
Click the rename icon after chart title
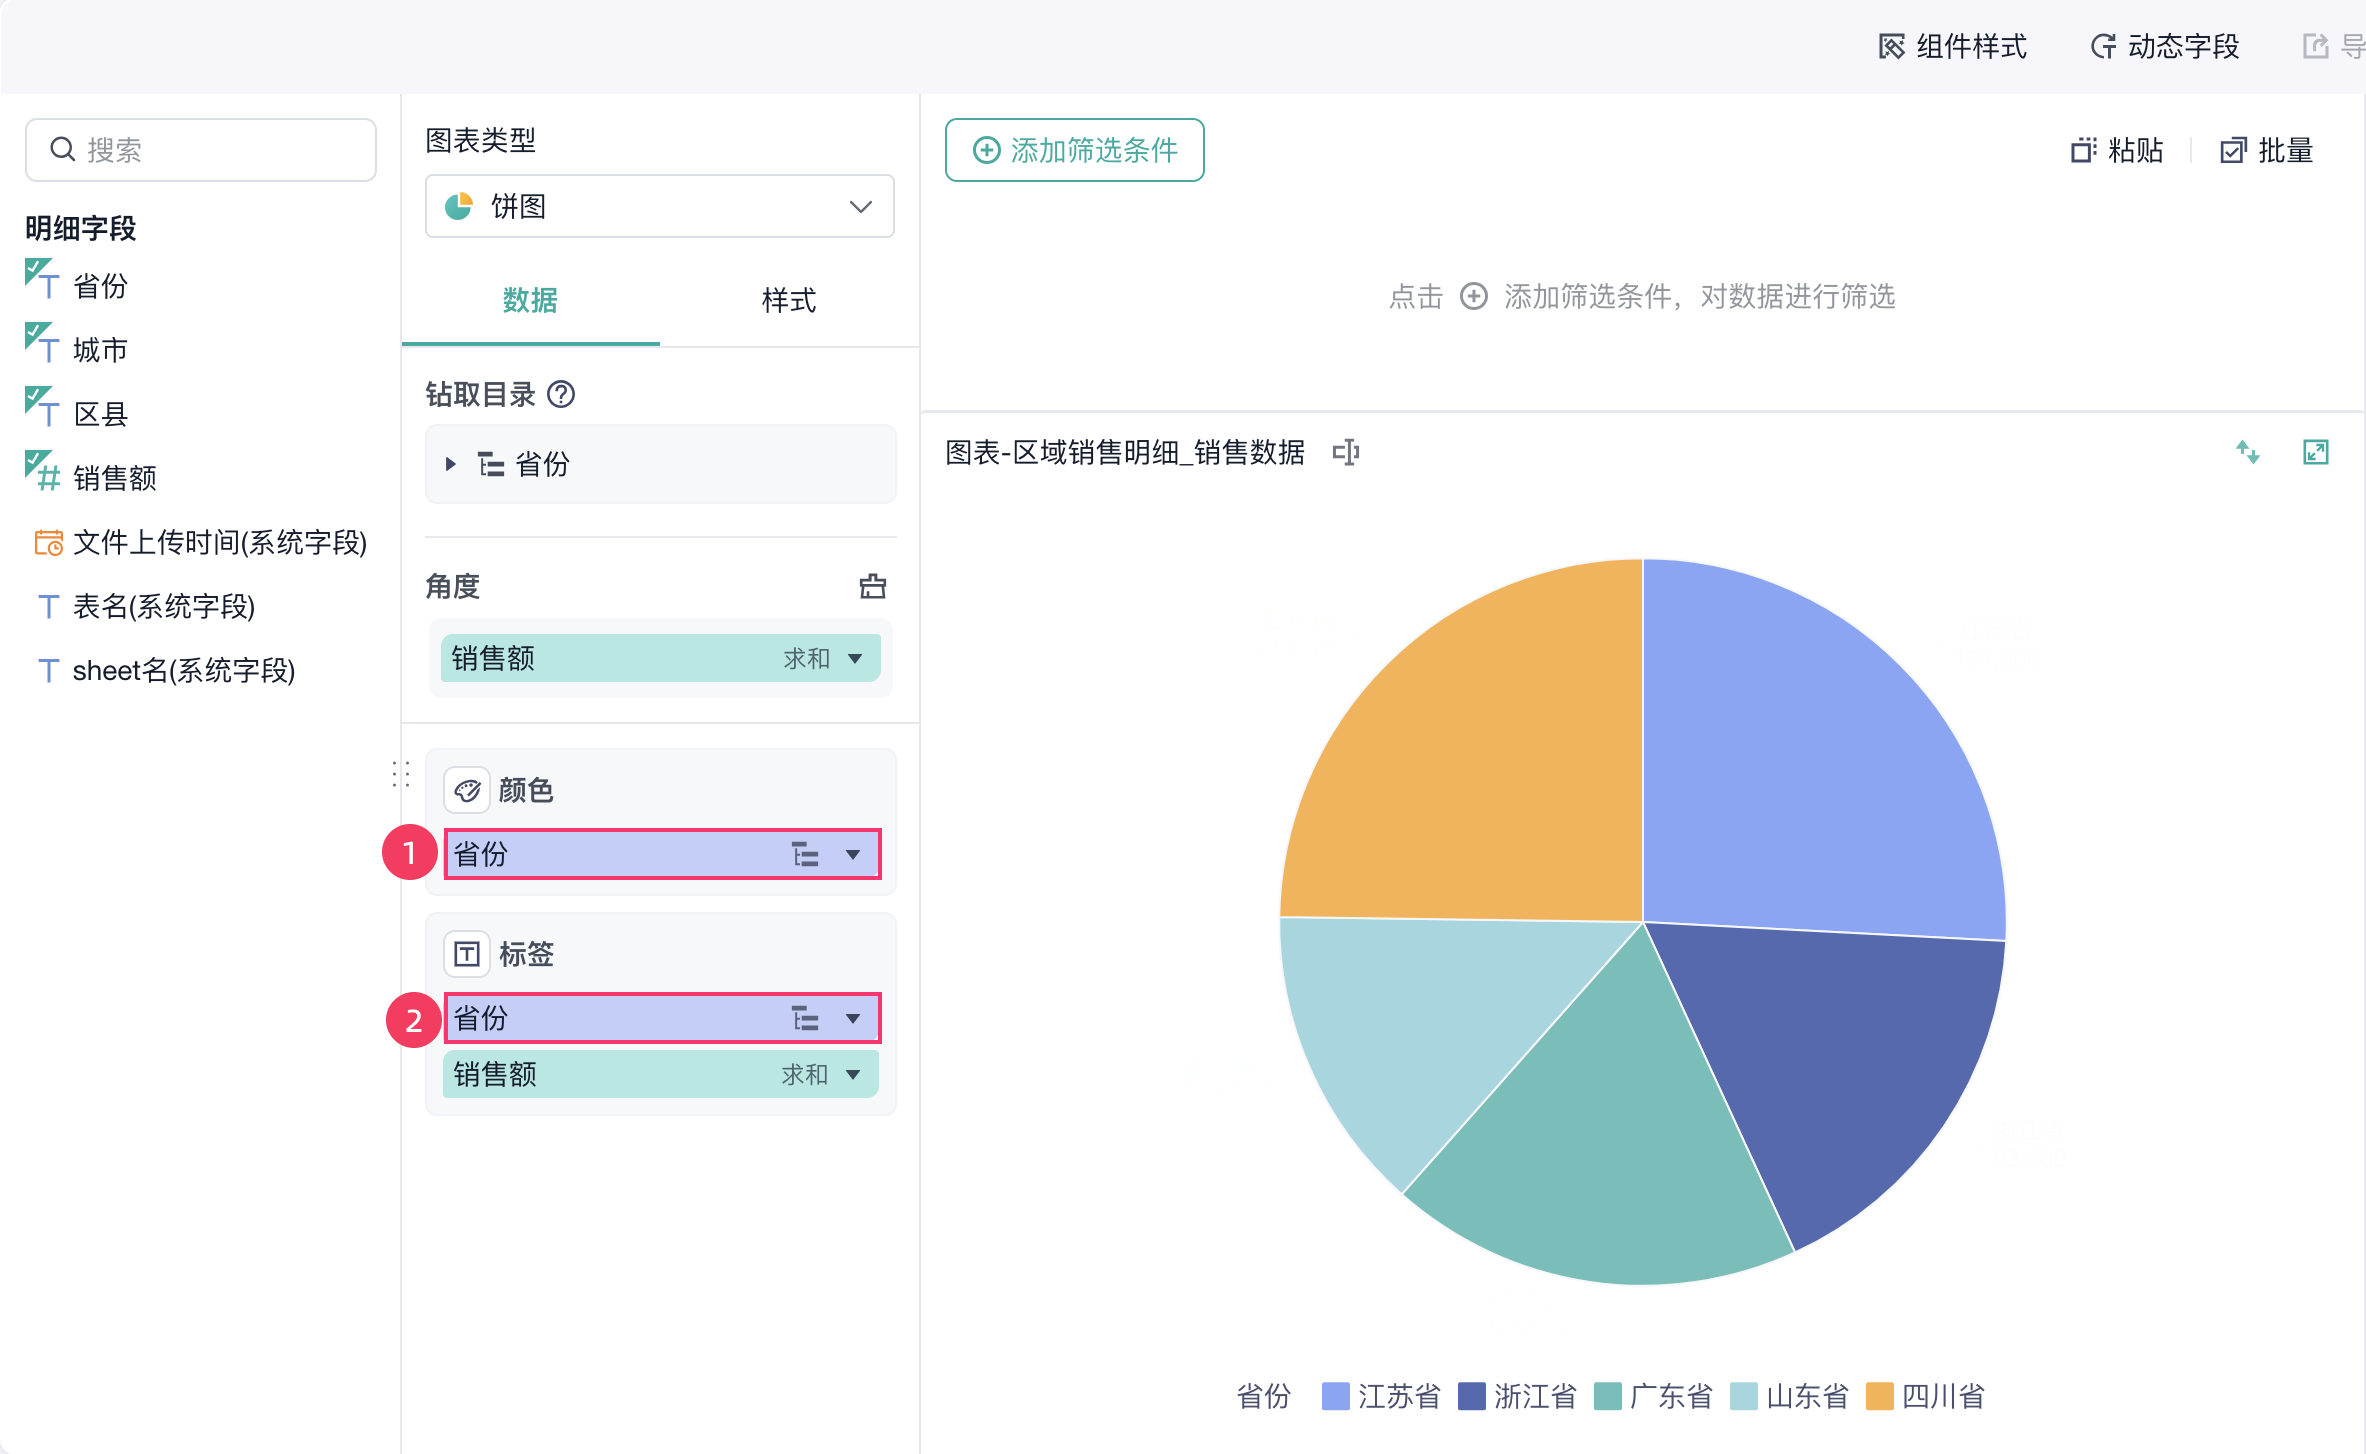pos(1346,452)
